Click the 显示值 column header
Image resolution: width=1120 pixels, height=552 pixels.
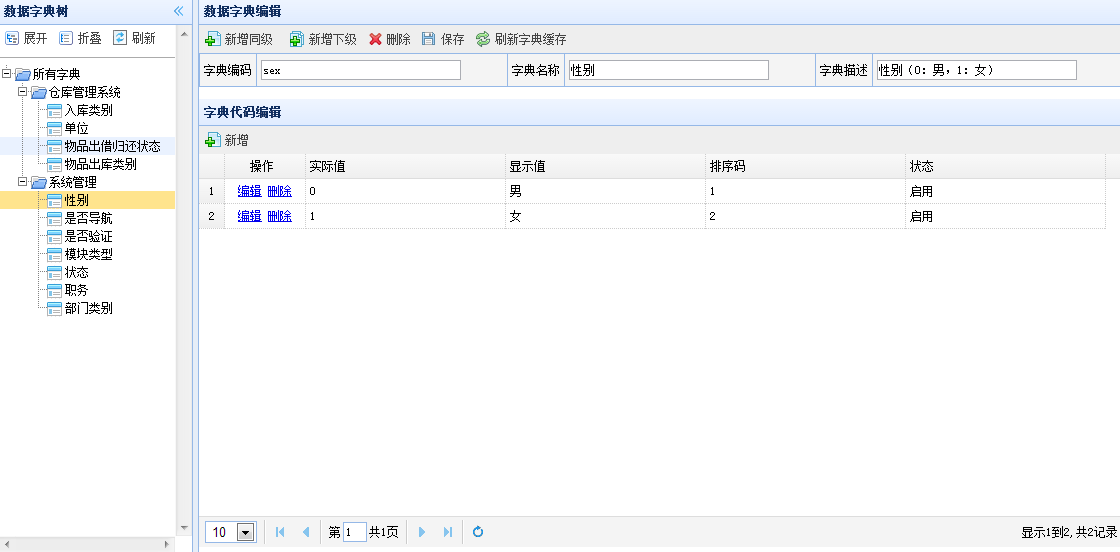tap(605, 166)
